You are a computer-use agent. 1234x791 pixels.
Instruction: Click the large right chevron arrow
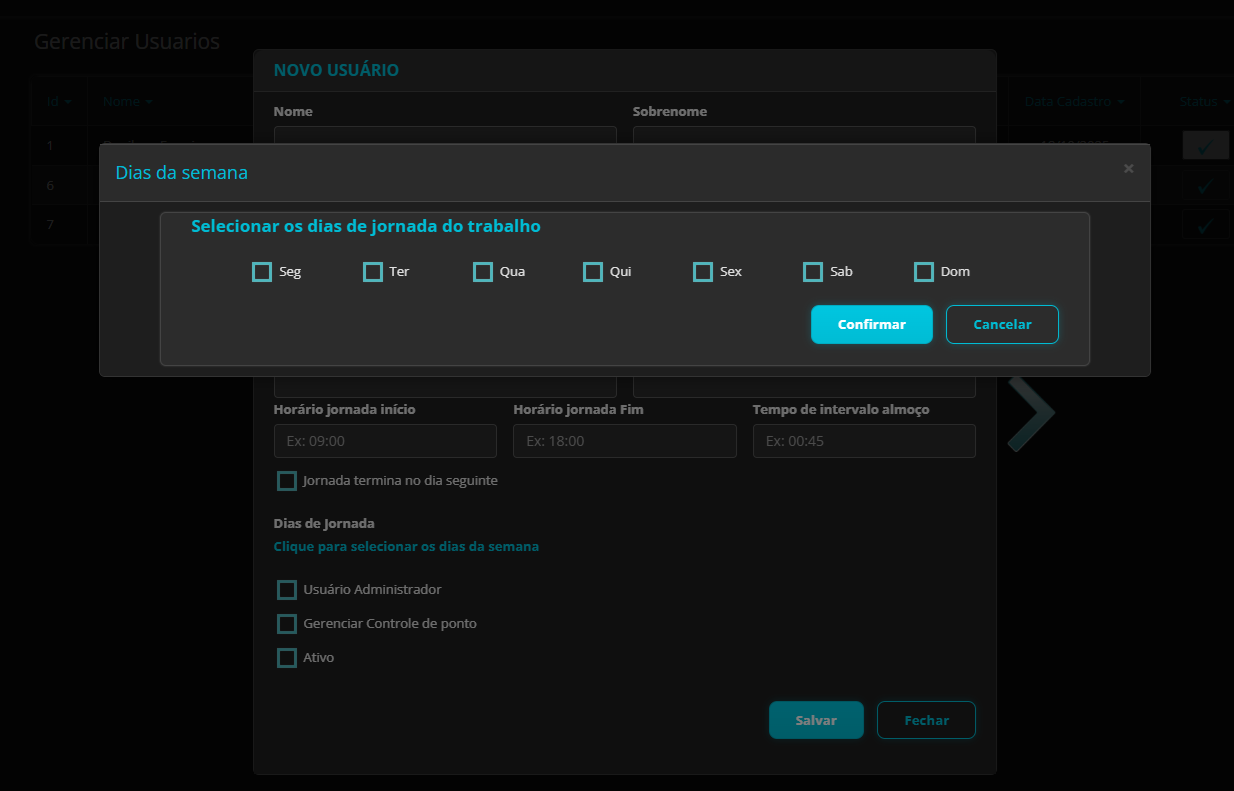pyautogui.click(x=1031, y=414)
